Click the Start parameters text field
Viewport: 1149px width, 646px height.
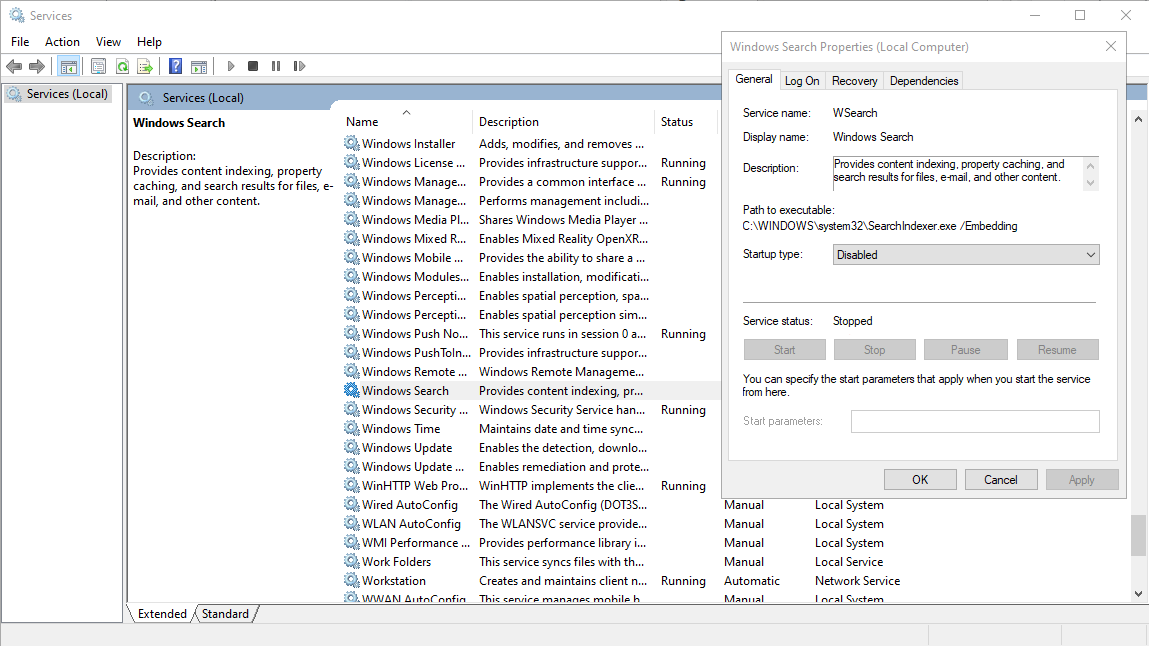coord(974,422)
